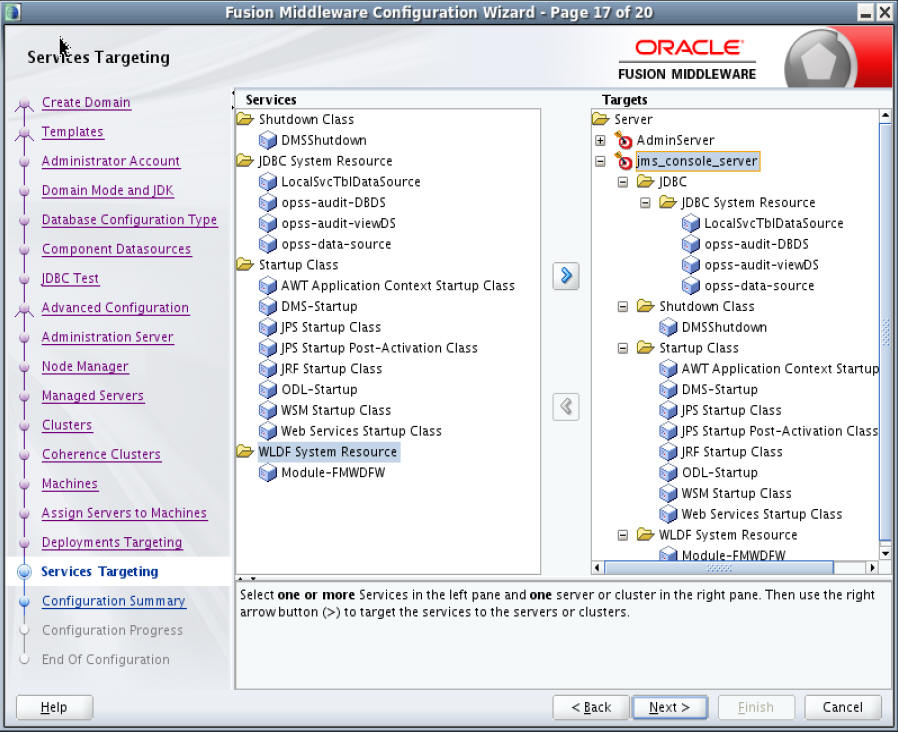Click the JPS Startup Class icon in Targets pane
Image resolution: width=898 pixels, height=732 pixels.
click(x=668, y=410)
